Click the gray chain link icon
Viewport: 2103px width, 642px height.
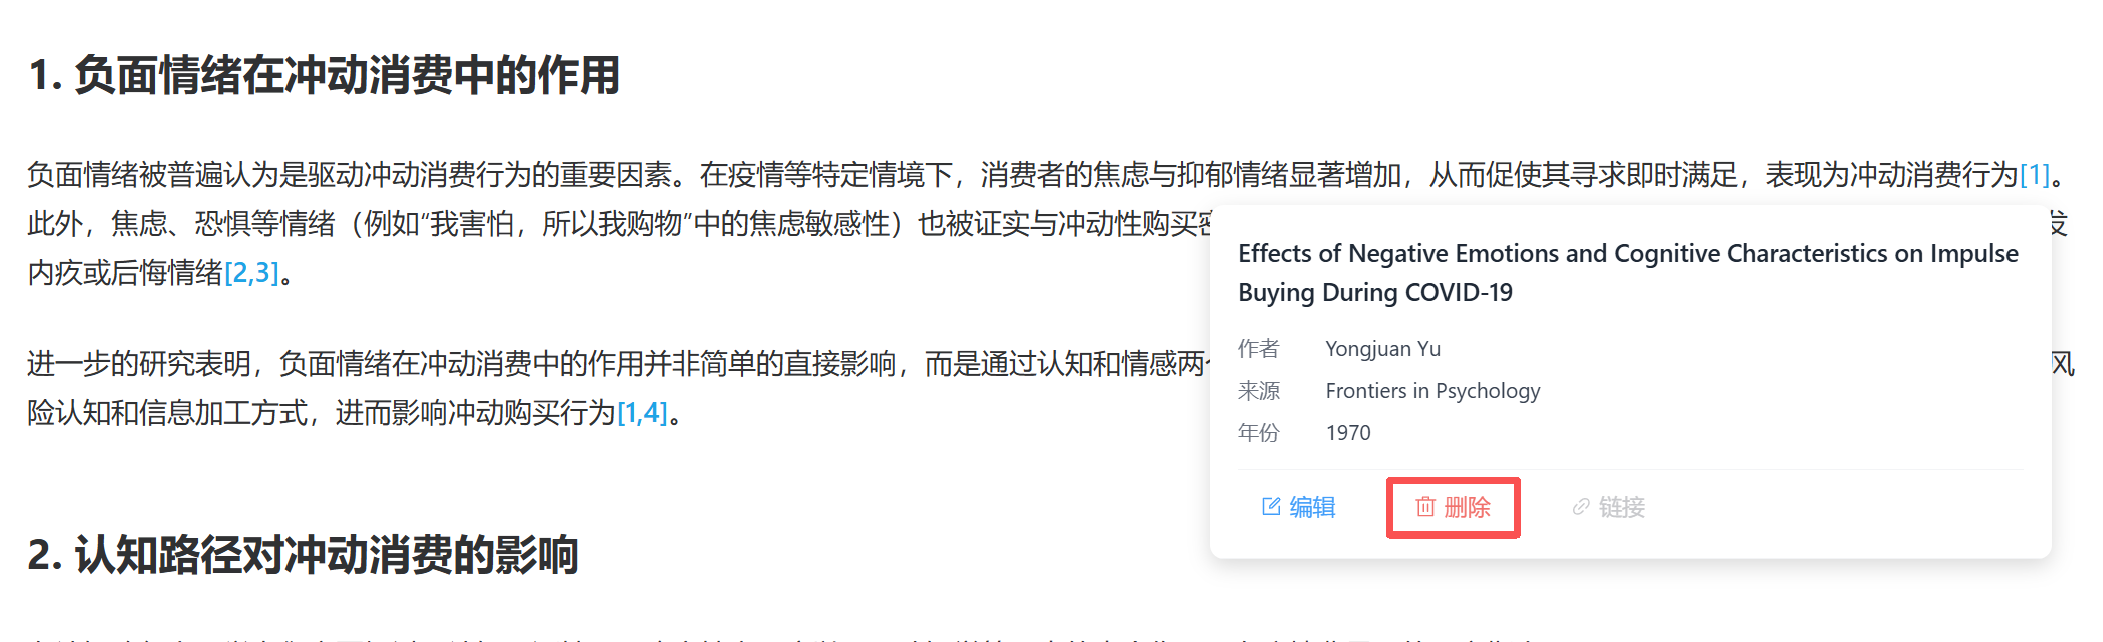tap(1581, 507)
